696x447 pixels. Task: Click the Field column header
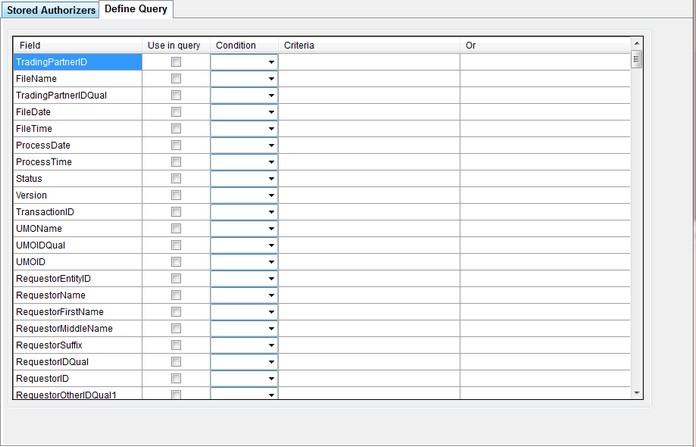click(x=77, y=45)
